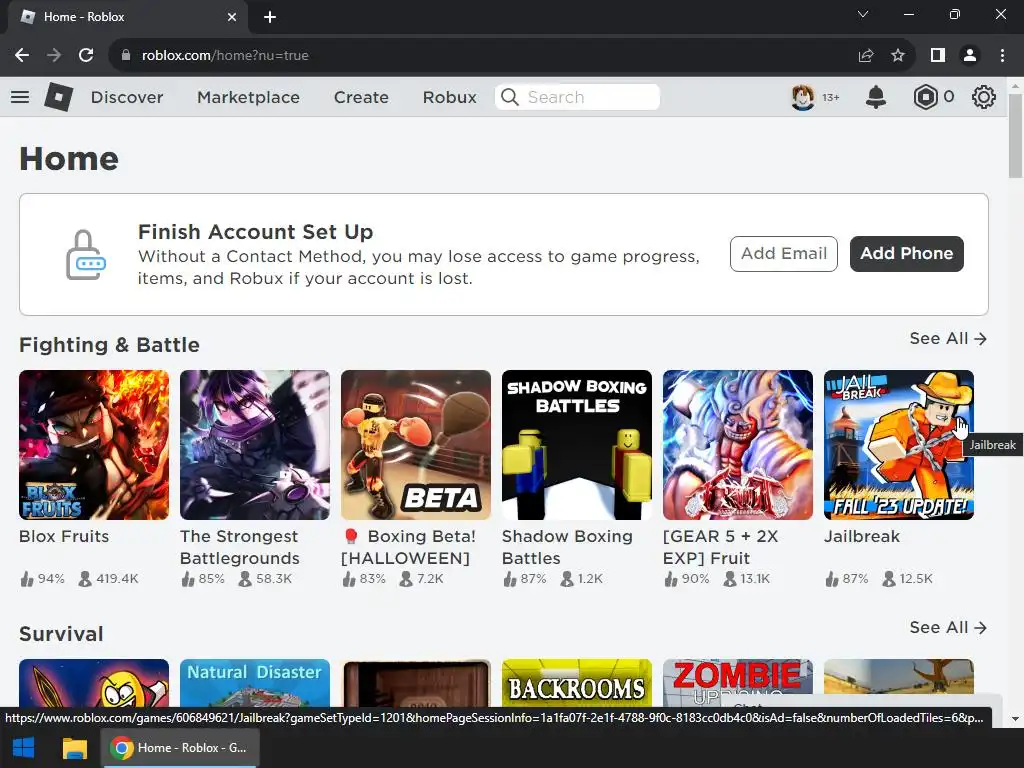The width and height of the screenshot is (1024, 768).
Task: Toggle the browser side panel
Action: point(938,56)
